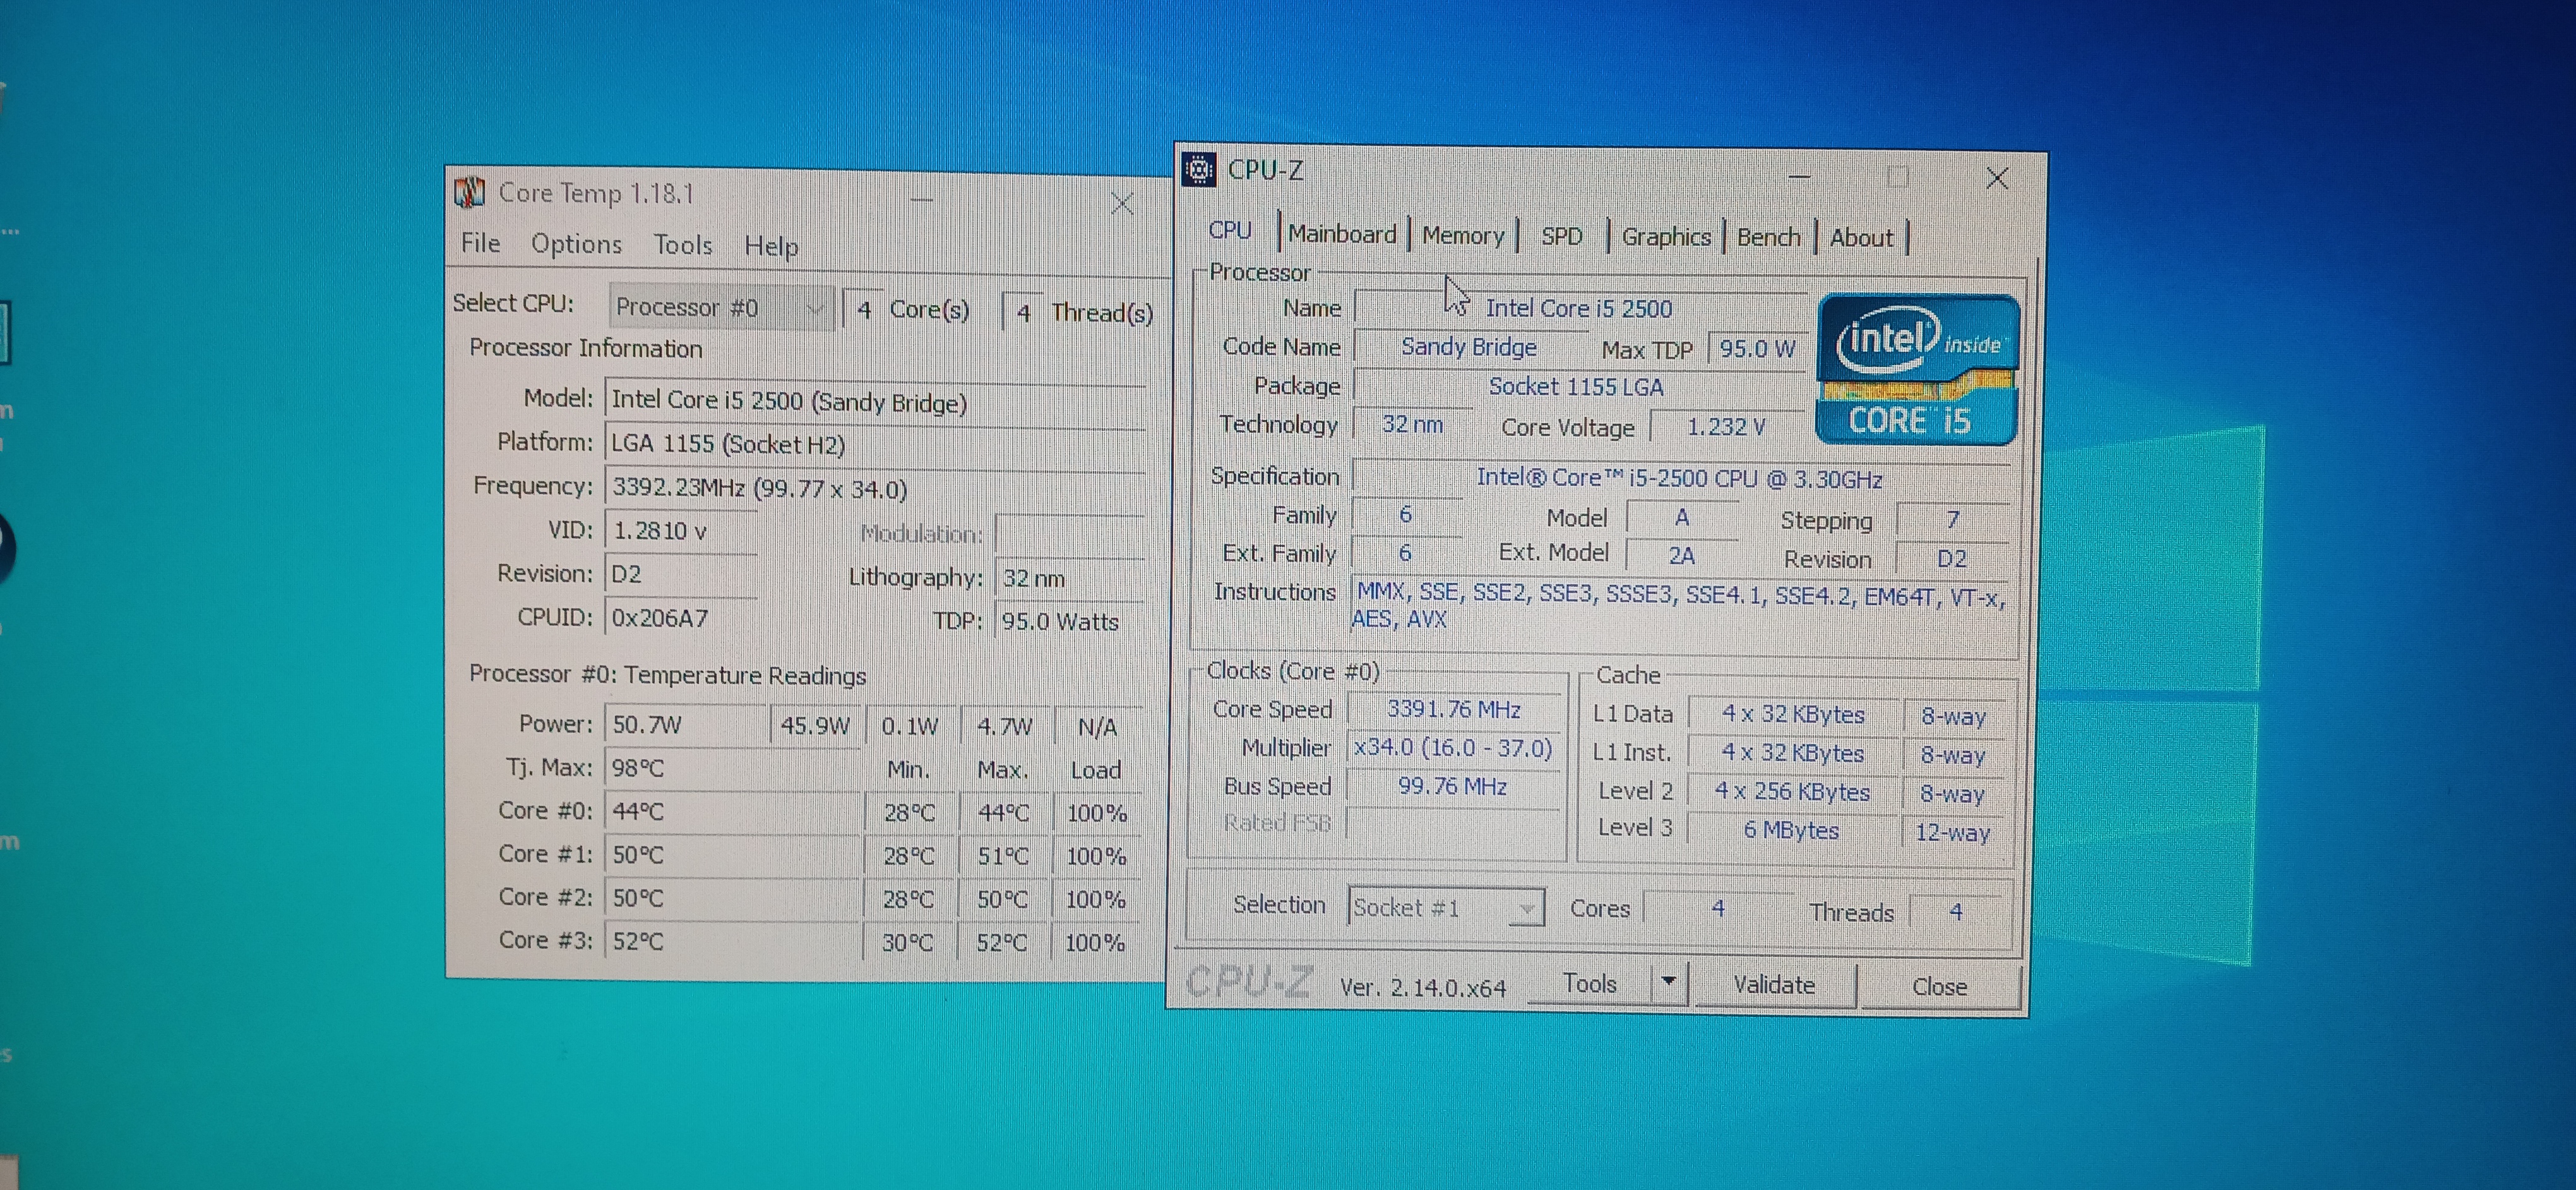Viewport: 2576px width, 1190px height.
Task: Open the Options menu in Core Temp
Action: (576, 244)
